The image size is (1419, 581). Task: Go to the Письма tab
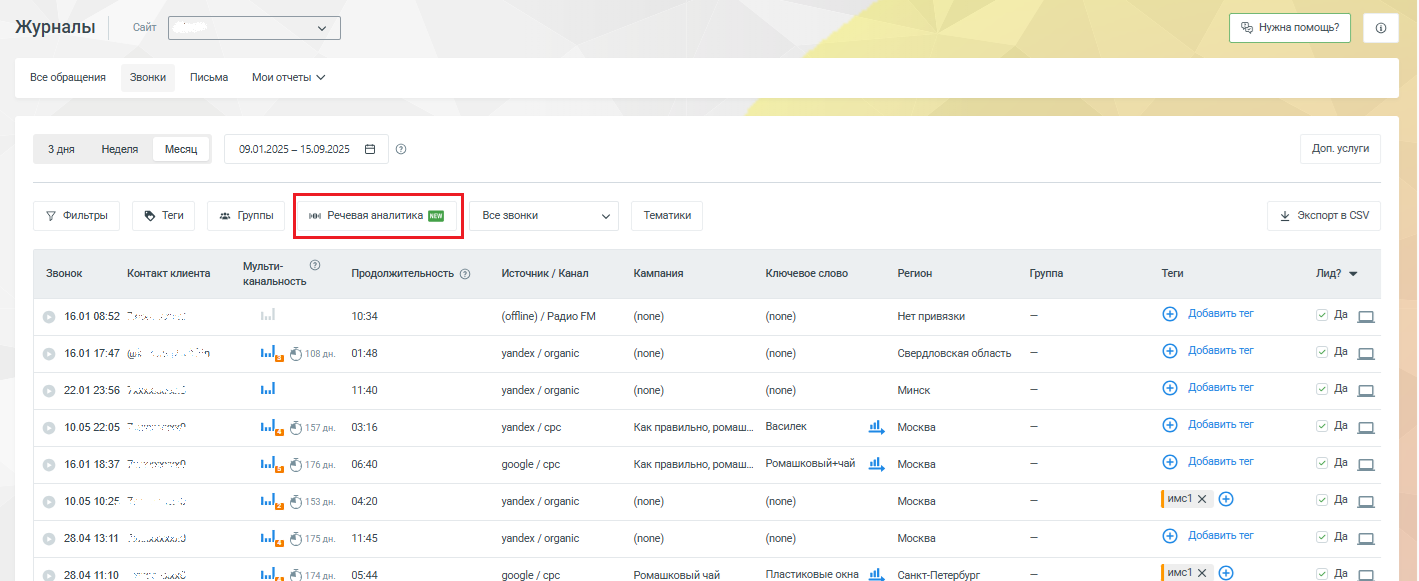tap(209, 78)
